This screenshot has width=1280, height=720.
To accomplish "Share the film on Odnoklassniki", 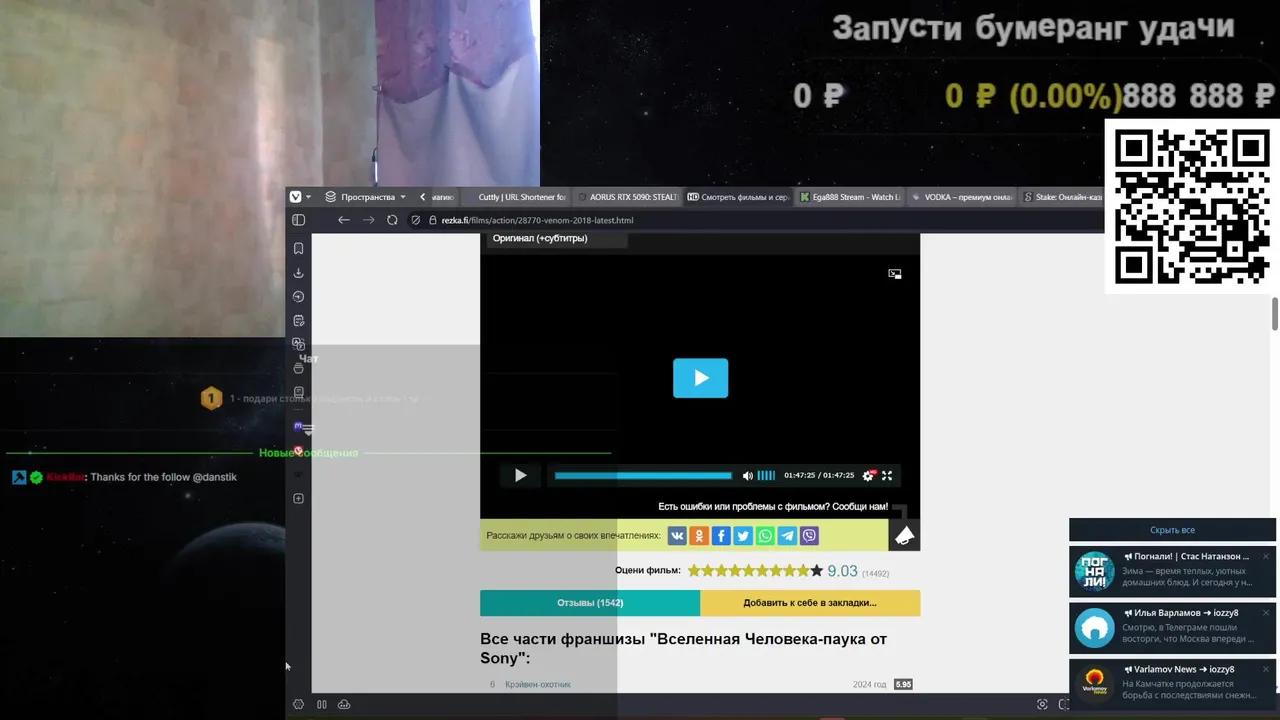I will (x=699, y=536).
